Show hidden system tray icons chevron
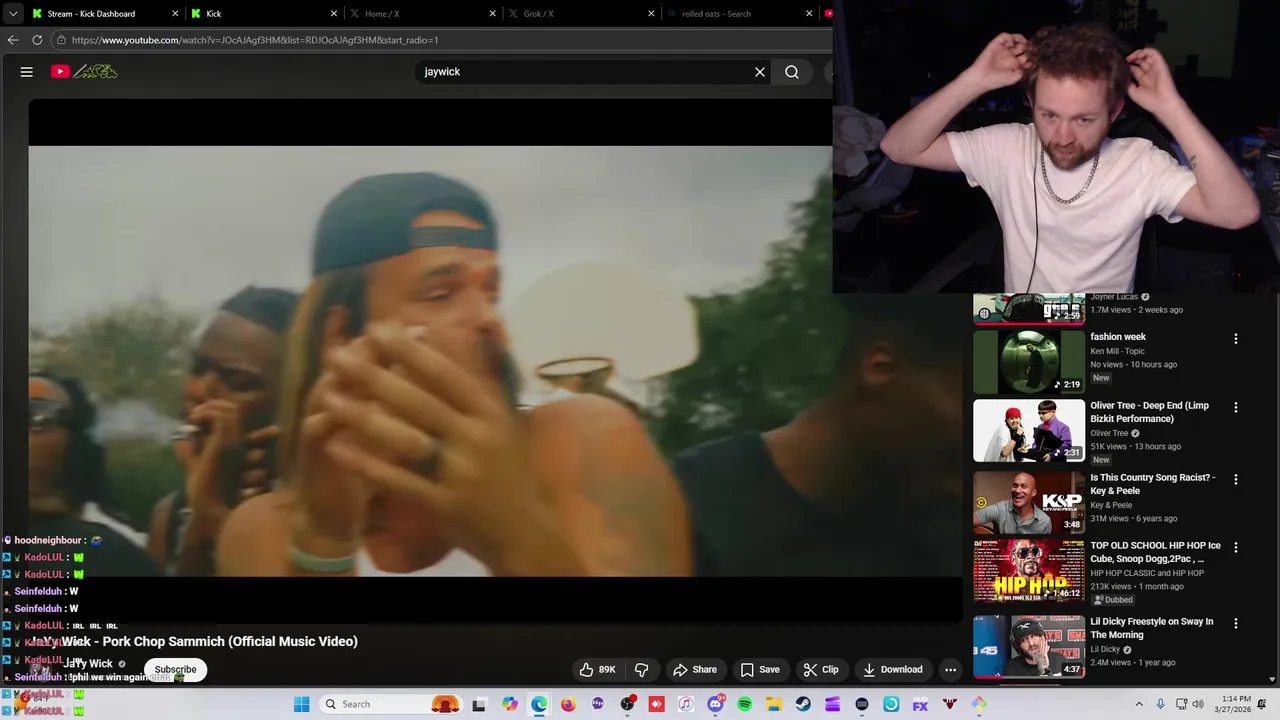1280x720 pixels. [x=1139, y=704]
